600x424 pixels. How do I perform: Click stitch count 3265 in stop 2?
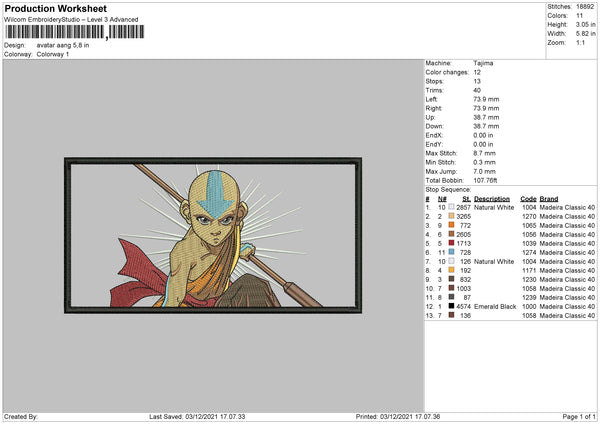tap(463, 216)
